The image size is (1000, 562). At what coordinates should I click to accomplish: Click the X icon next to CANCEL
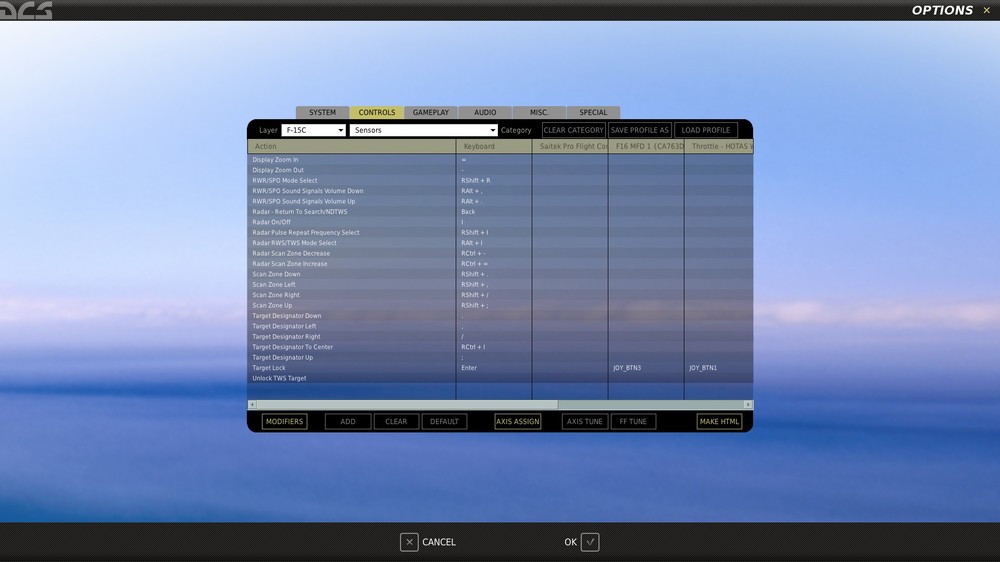409,542
